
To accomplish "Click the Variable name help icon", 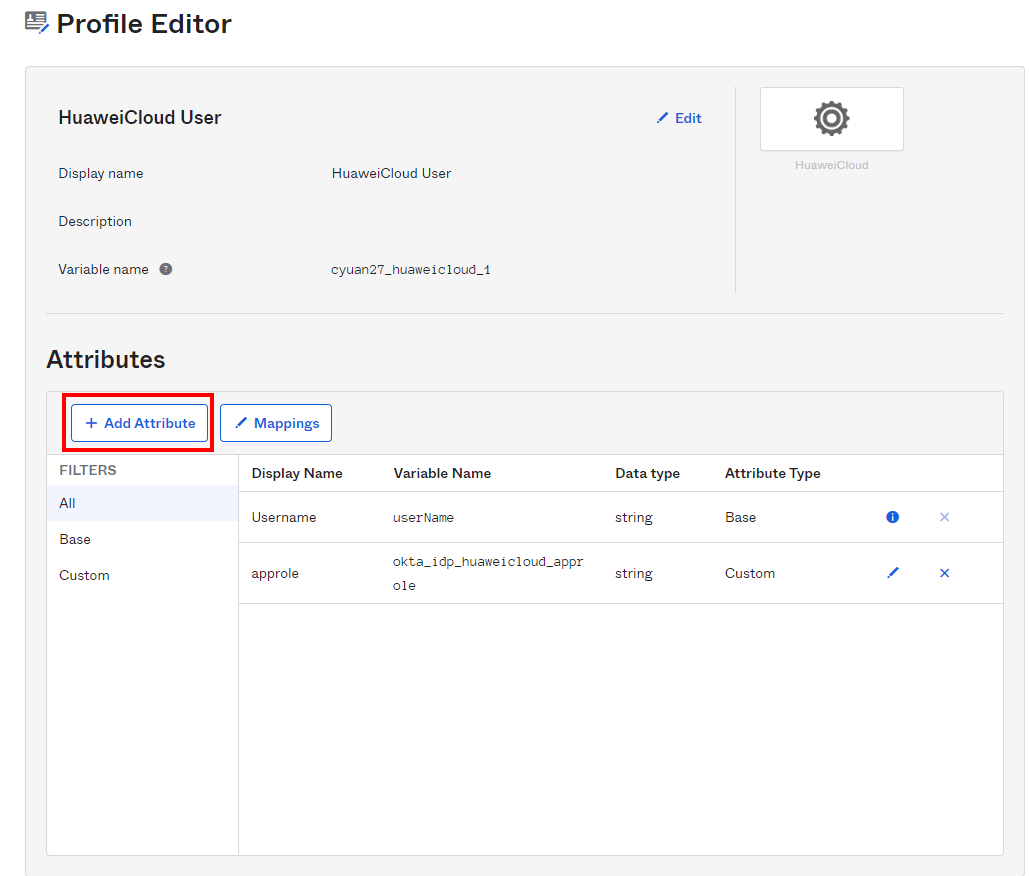I will [x=166, y=269].
